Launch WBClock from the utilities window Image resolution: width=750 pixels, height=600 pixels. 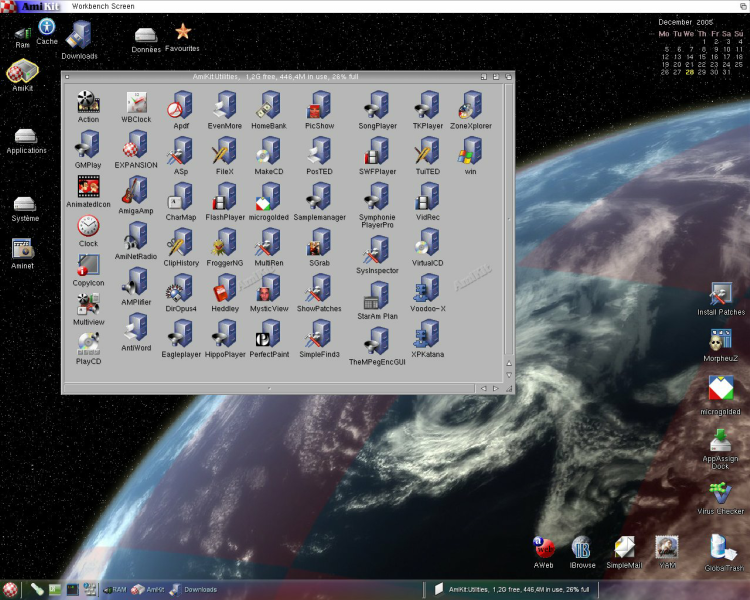[x=137, y=102]
